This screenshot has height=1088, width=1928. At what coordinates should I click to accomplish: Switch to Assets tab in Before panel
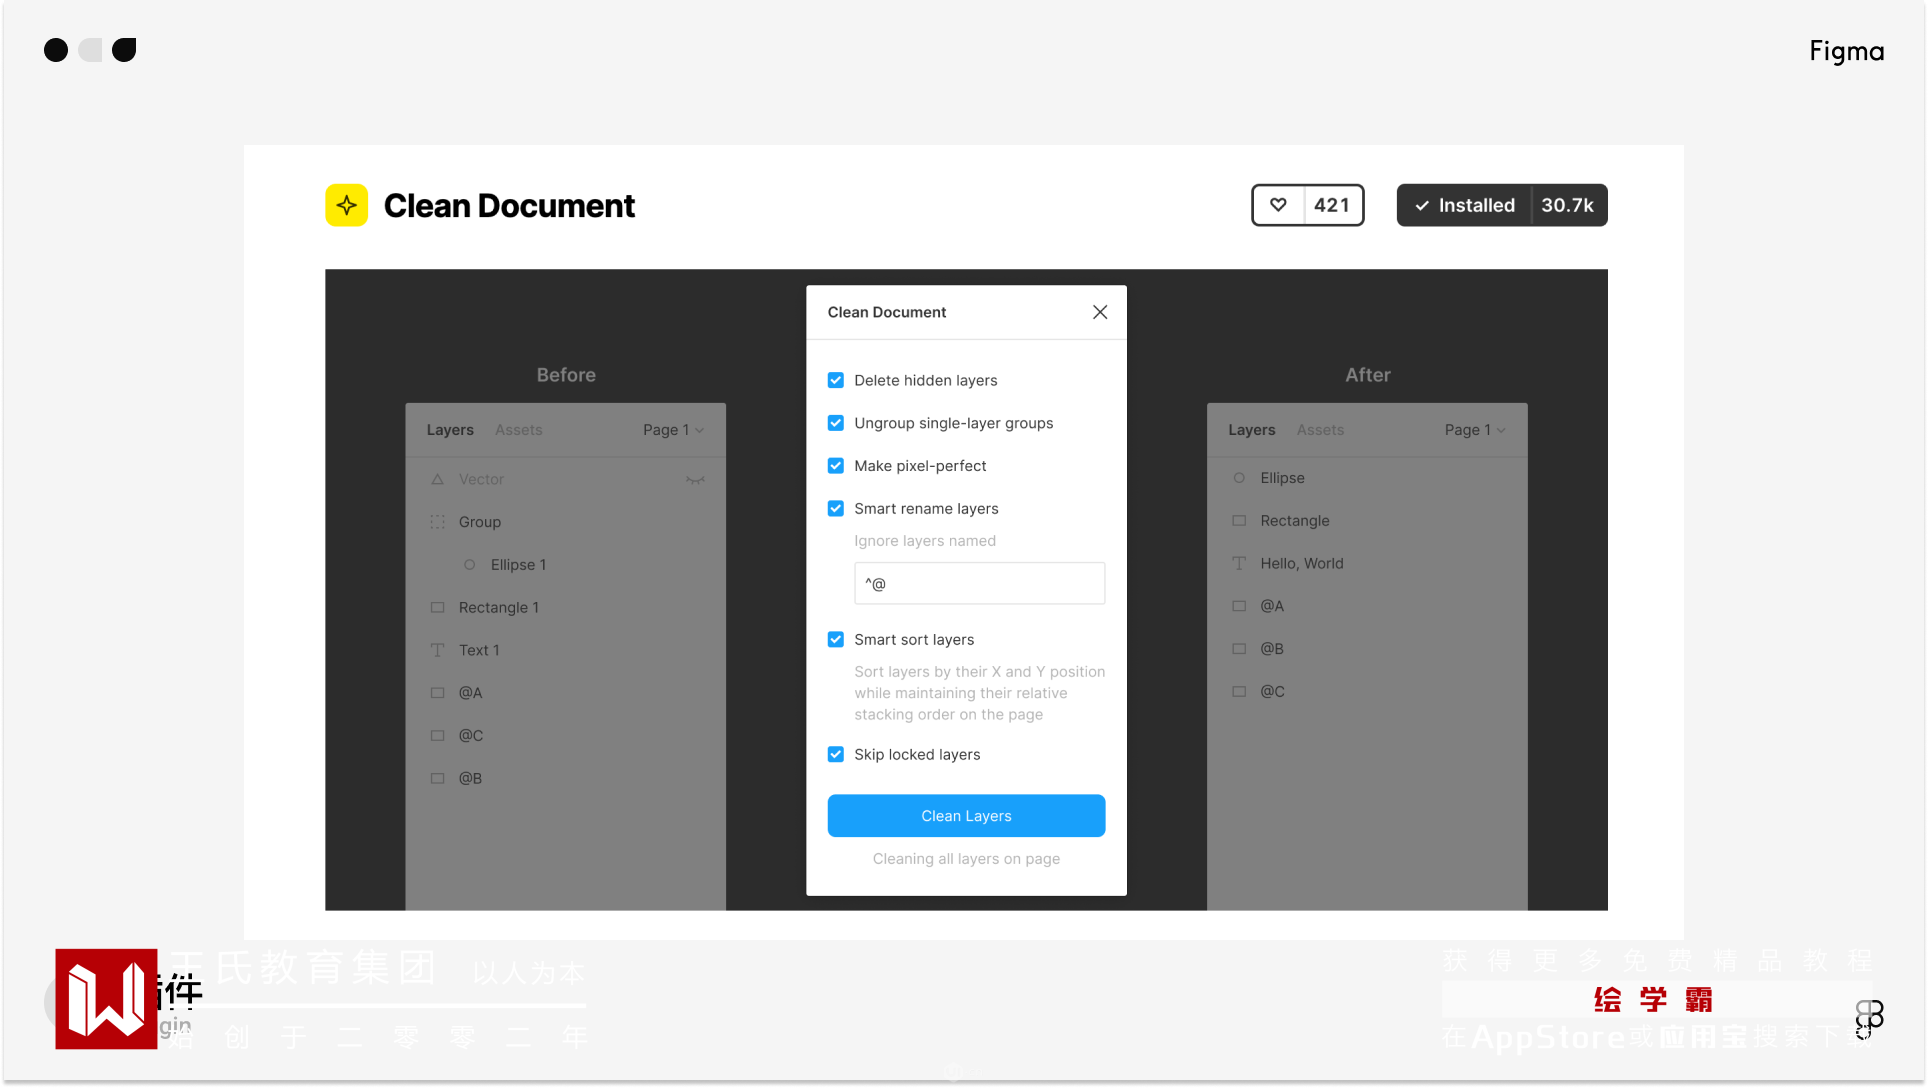518,430
